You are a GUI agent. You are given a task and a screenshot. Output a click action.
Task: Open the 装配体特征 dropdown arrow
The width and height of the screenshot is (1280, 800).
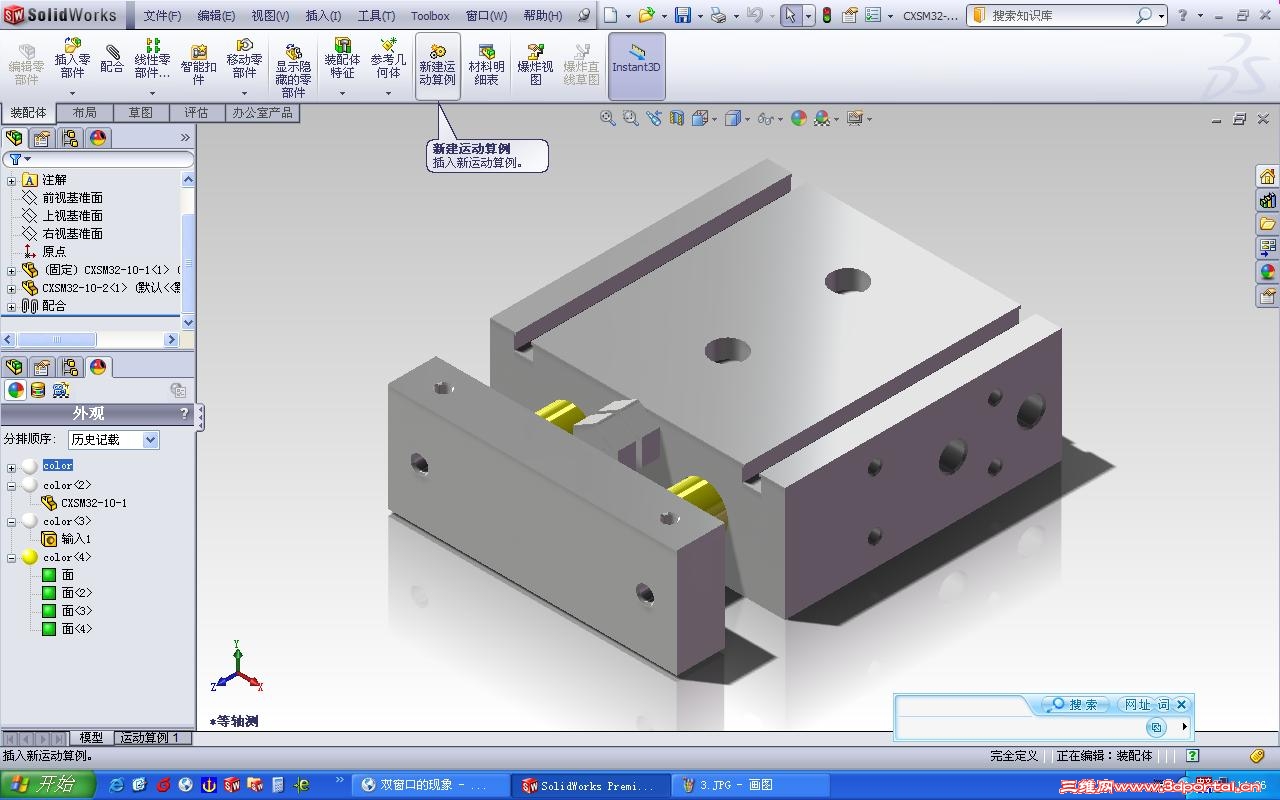[342, 93]
